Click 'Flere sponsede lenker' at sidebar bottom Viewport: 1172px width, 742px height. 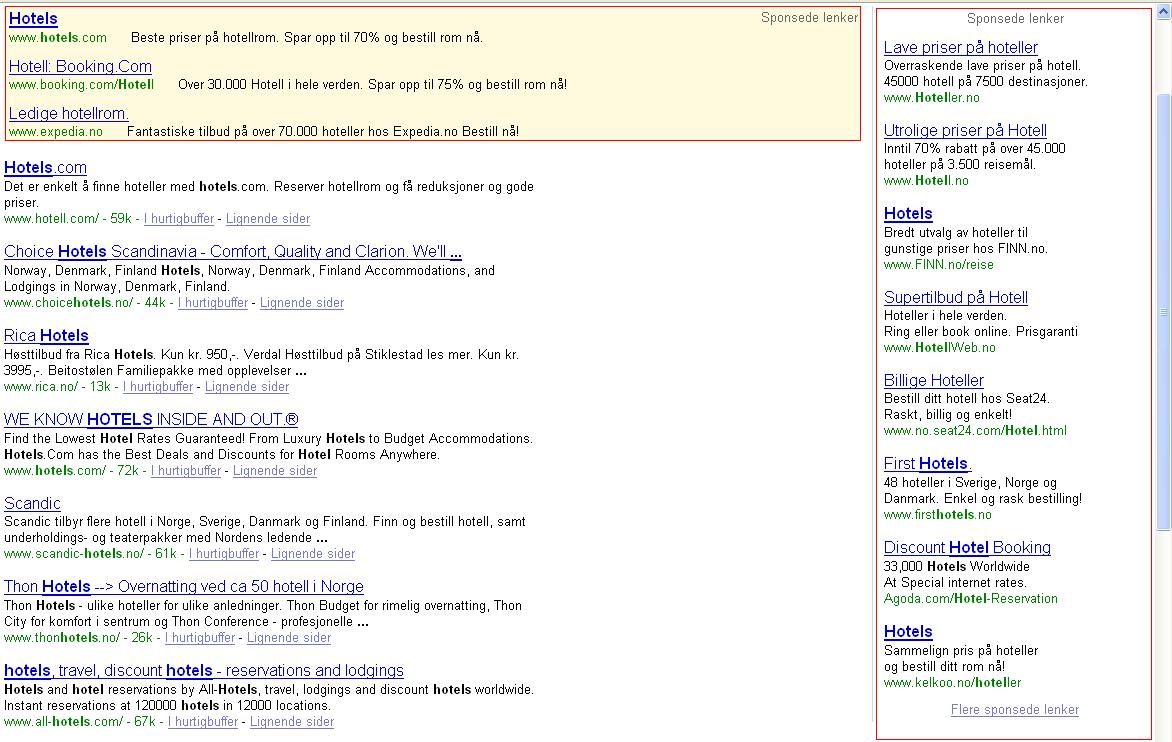(1015, 710)
